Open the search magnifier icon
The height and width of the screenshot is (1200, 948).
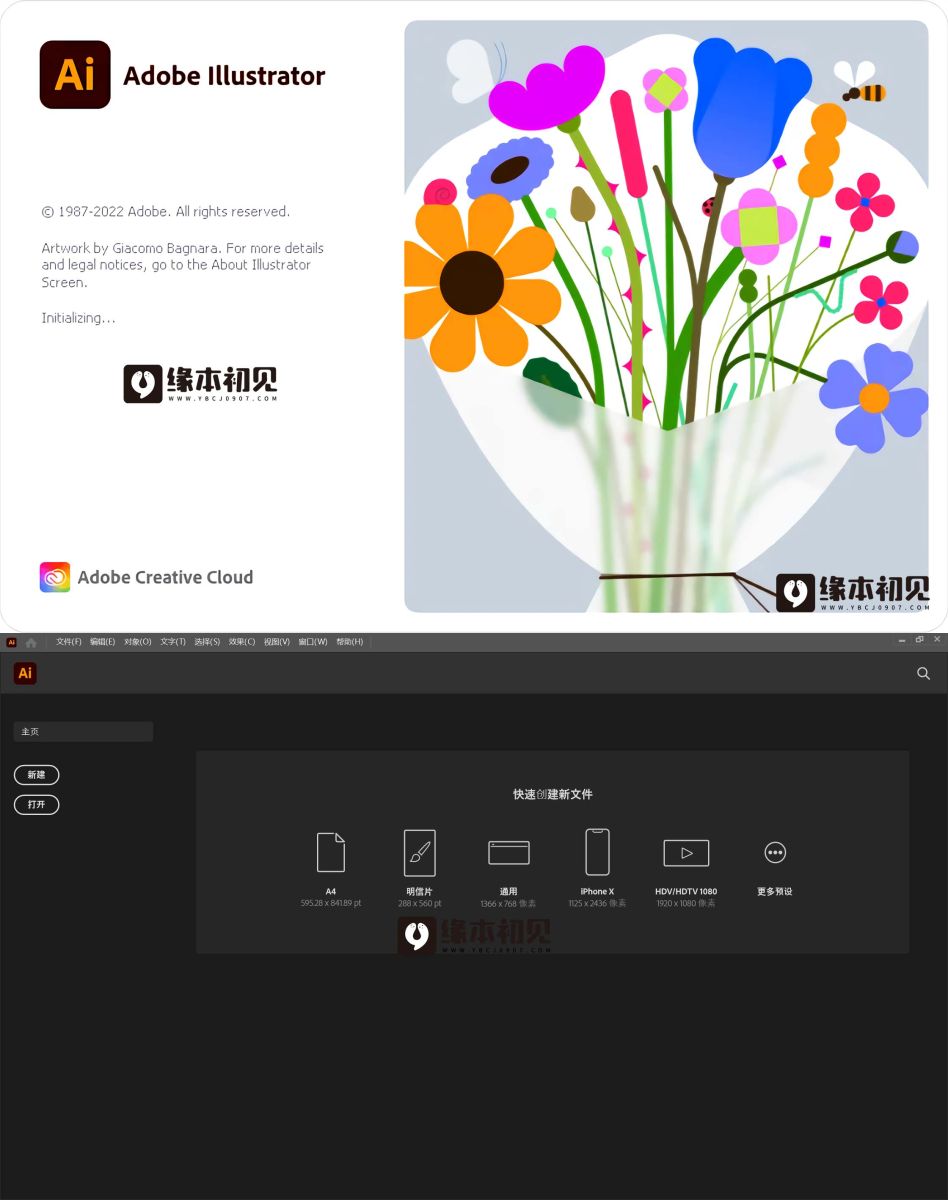924,673
